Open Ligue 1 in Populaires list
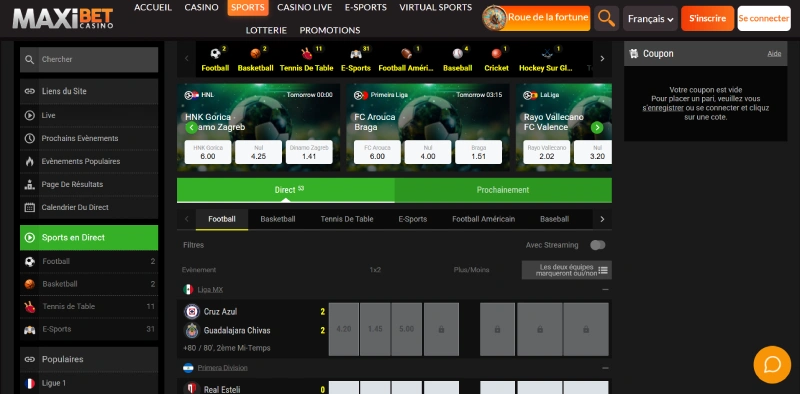The width and height of the screenshot is (800, 394). point(89,383)
